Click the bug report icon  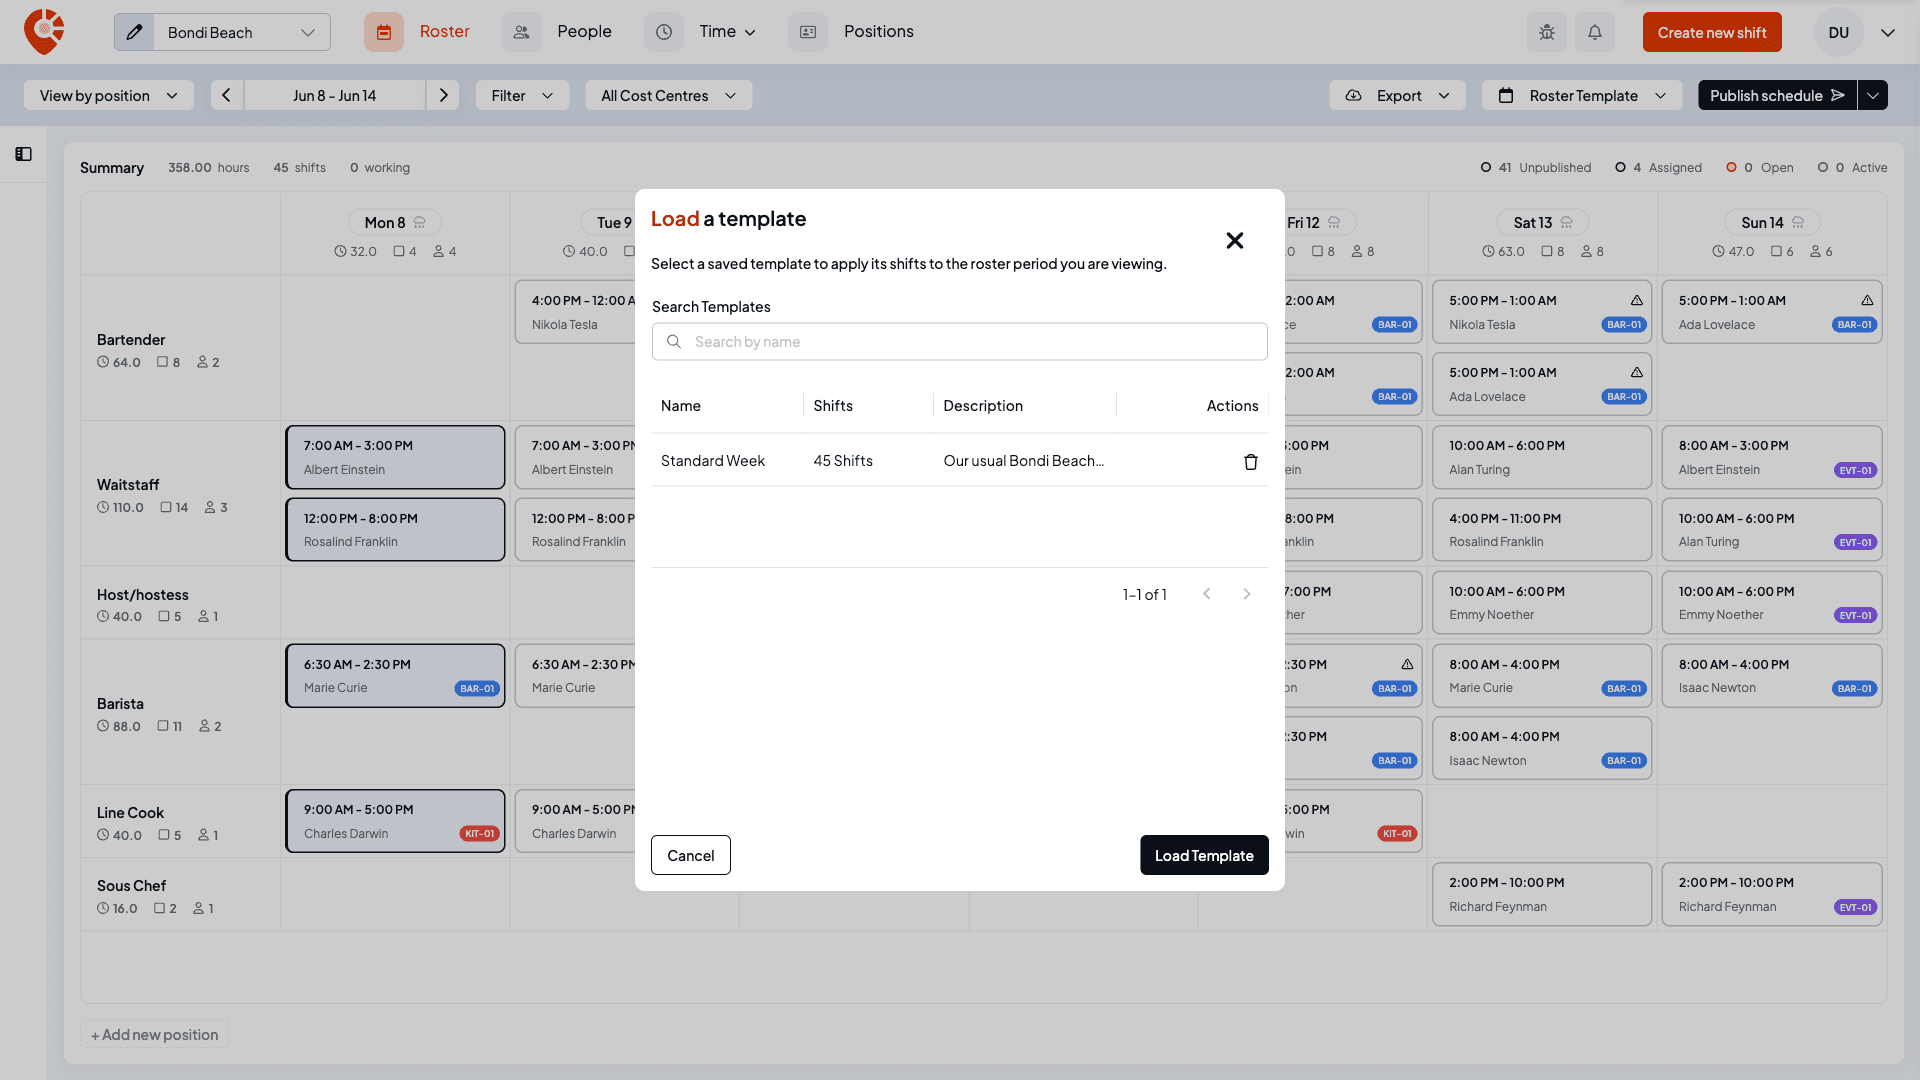click(x=1546, y=32)
